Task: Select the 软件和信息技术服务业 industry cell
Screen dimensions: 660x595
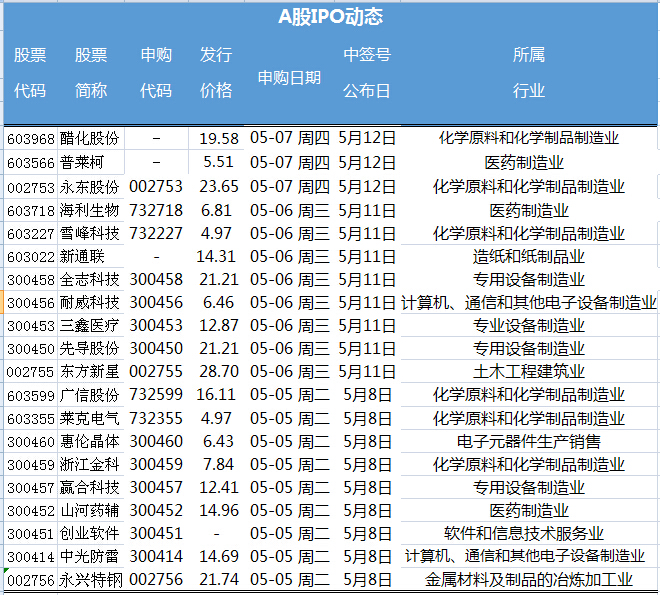Action: coord(524,534)
